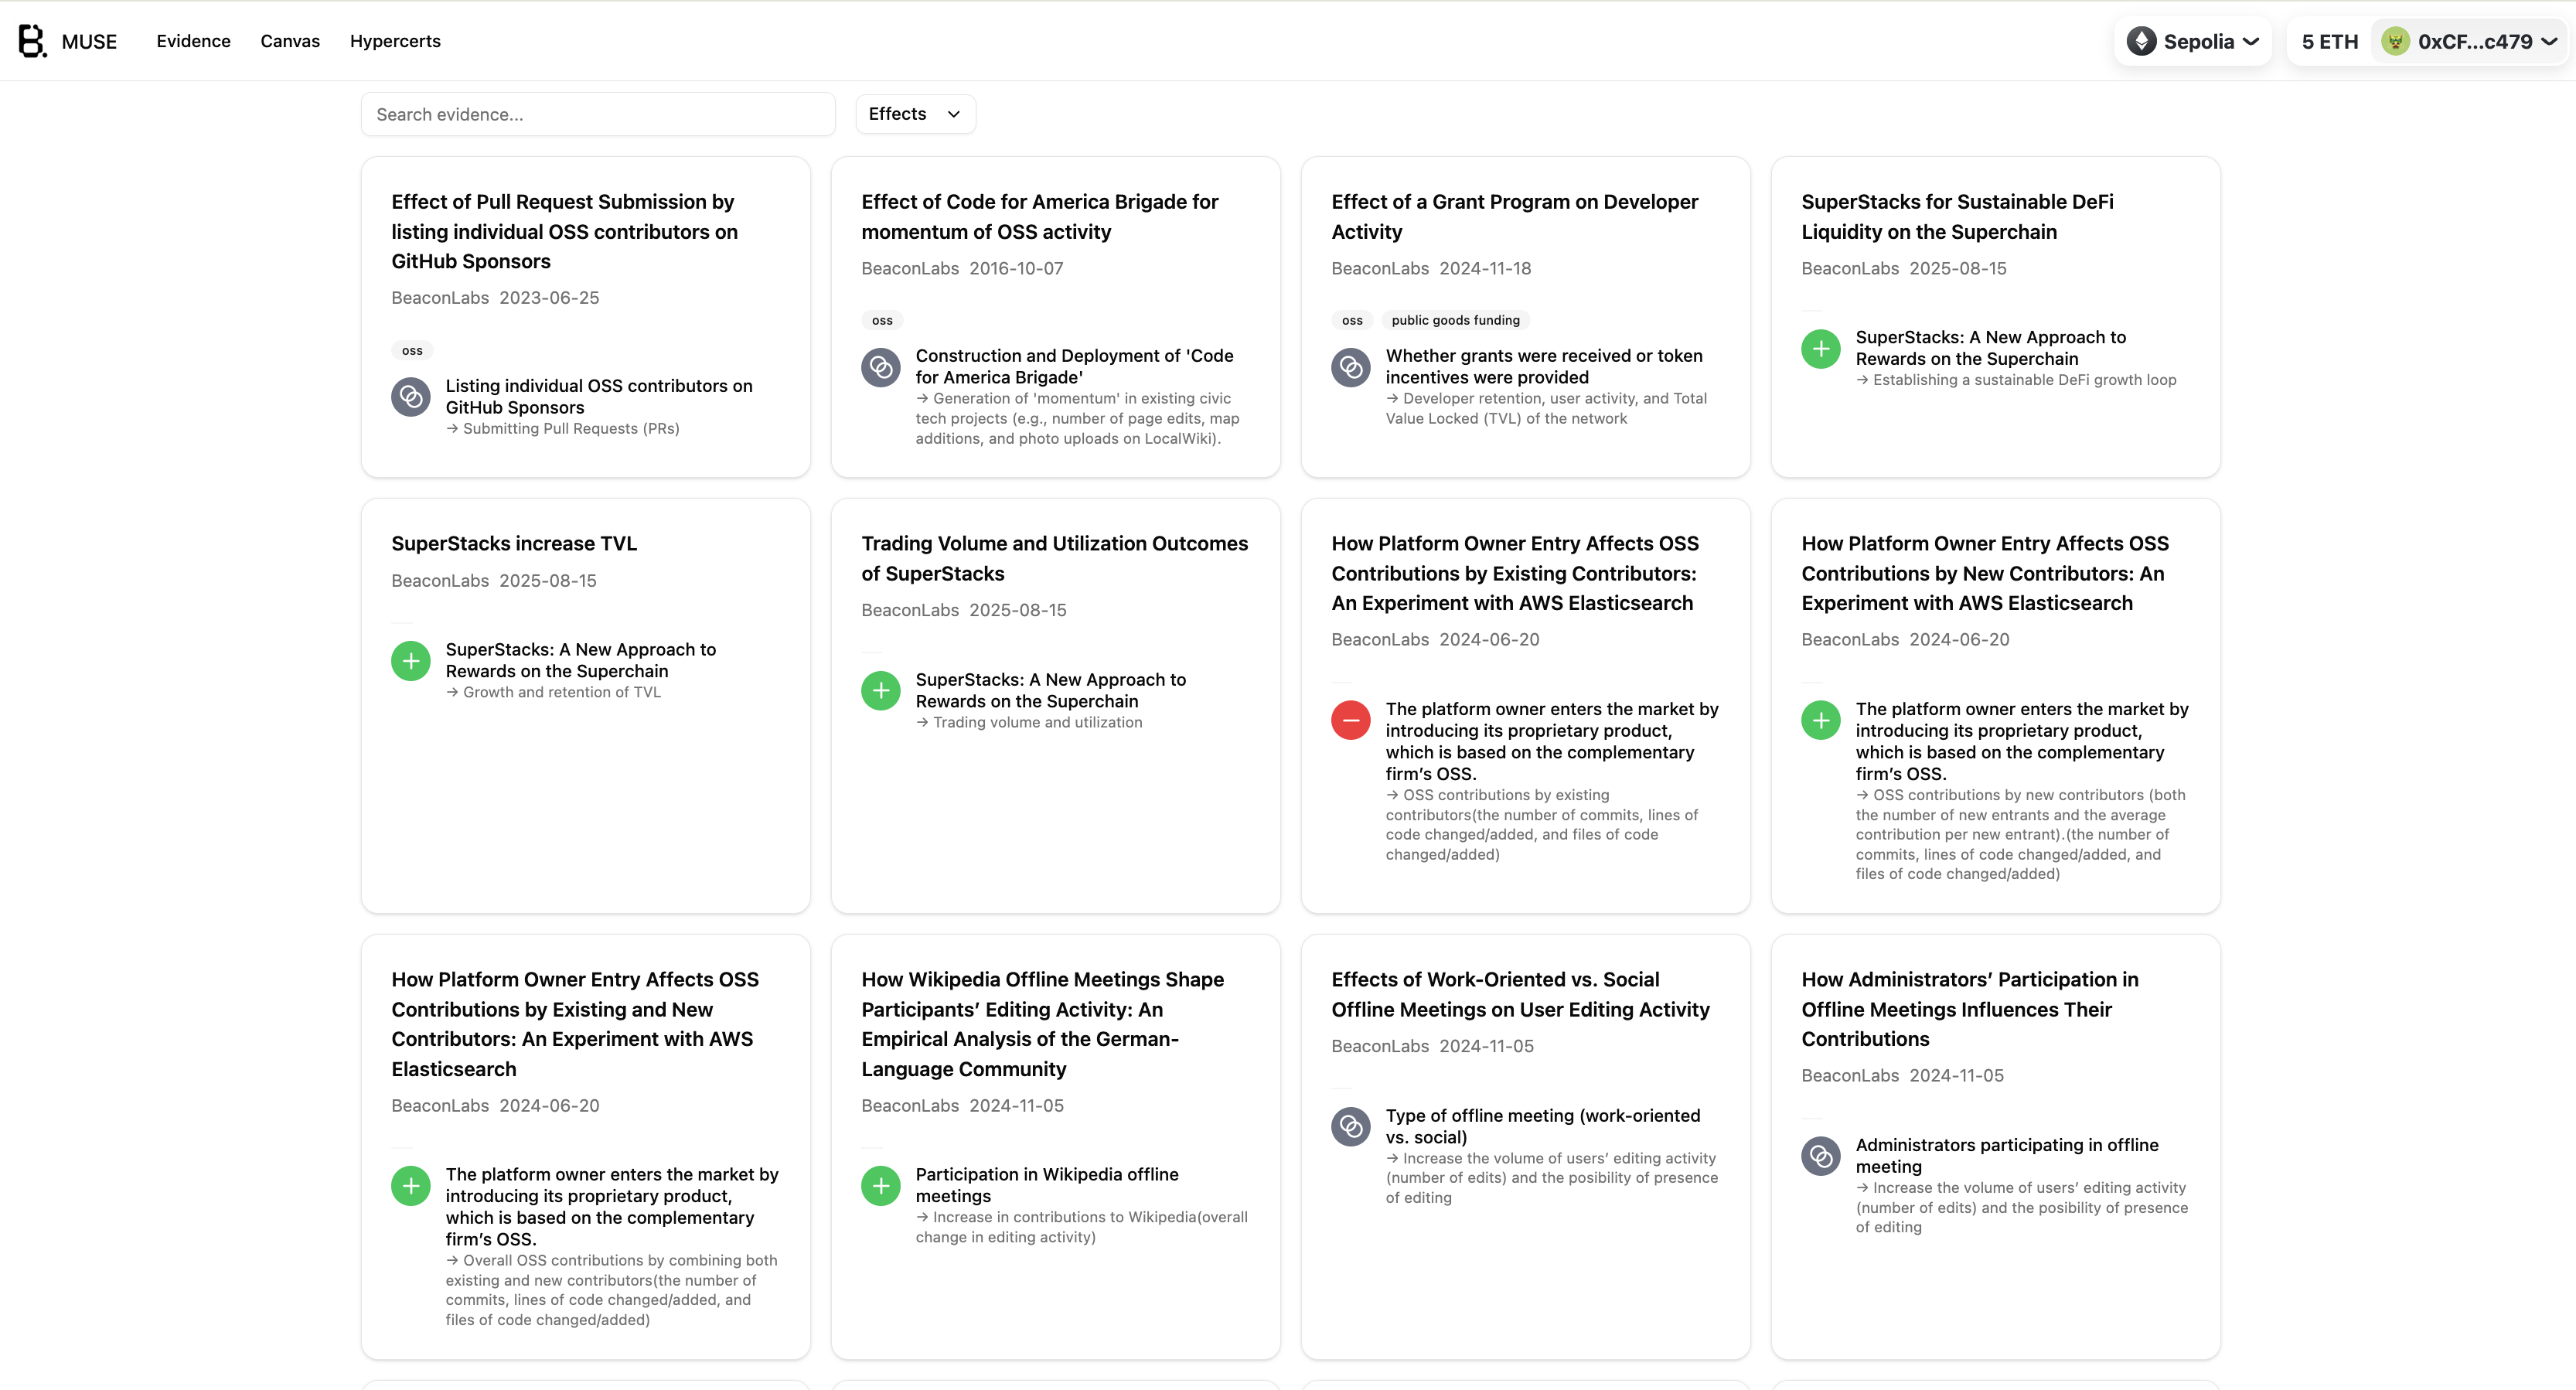Click green plus icon on SuperStacks increase TVL card

(410, 661)
